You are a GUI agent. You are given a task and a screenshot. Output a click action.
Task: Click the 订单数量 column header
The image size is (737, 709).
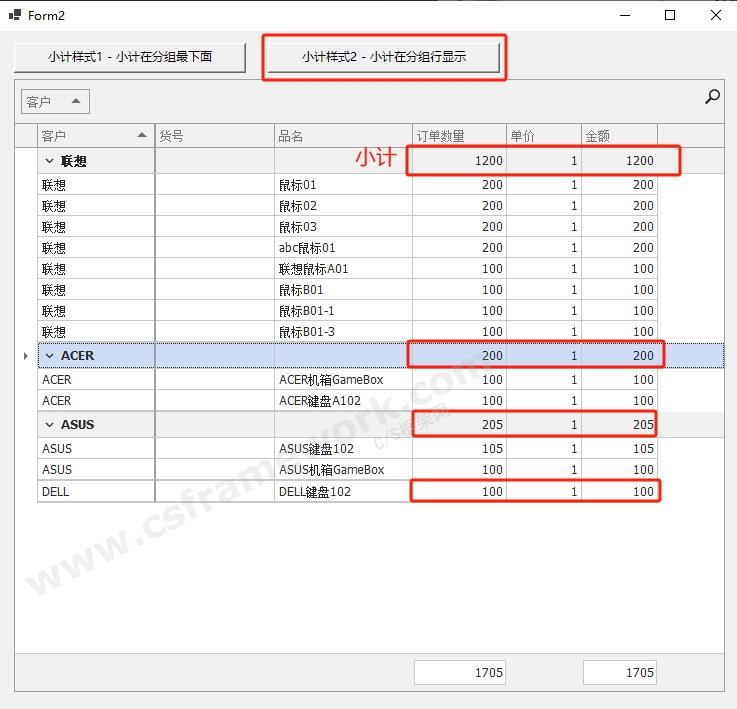[458, 136]
